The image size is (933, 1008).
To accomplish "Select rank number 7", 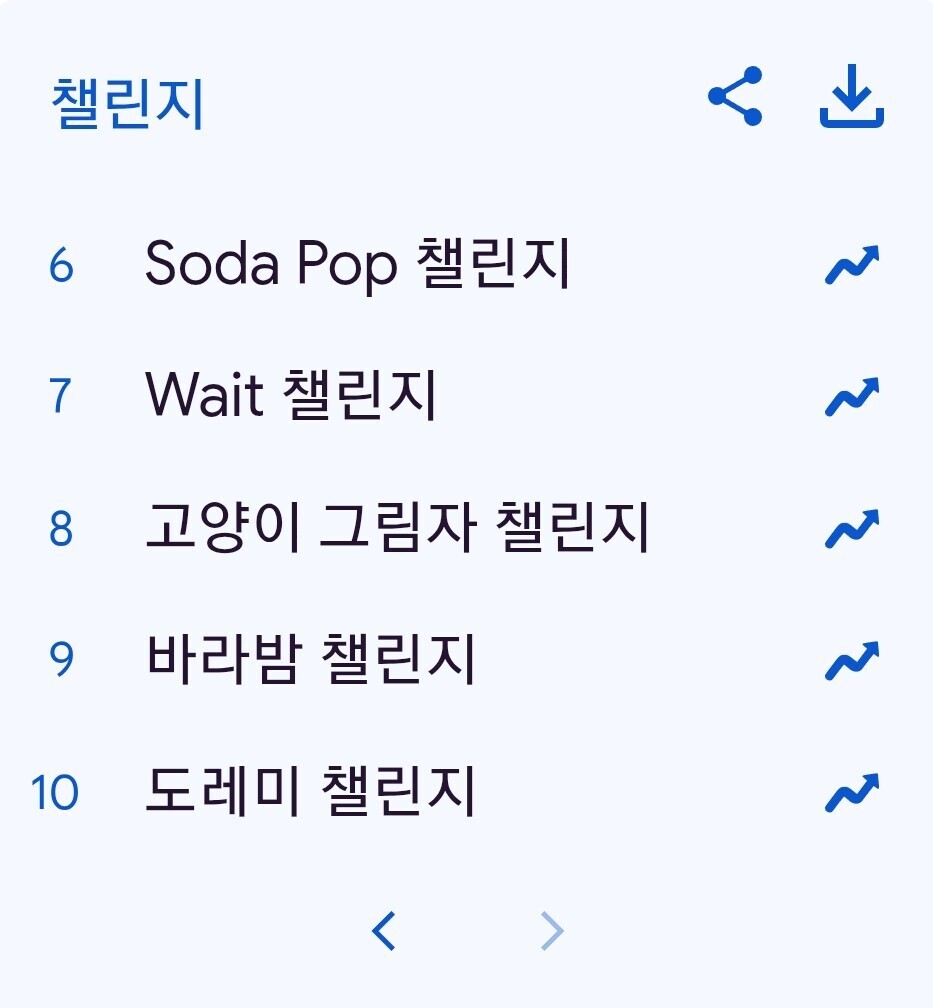I will pyautogui.click(x=60, y=396).
